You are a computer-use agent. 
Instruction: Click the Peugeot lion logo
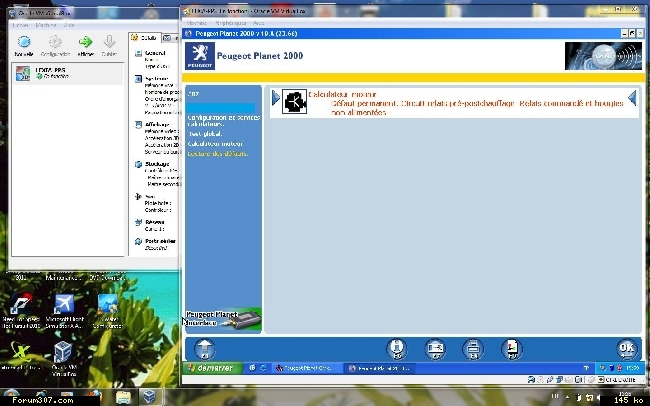coord(200,56)
